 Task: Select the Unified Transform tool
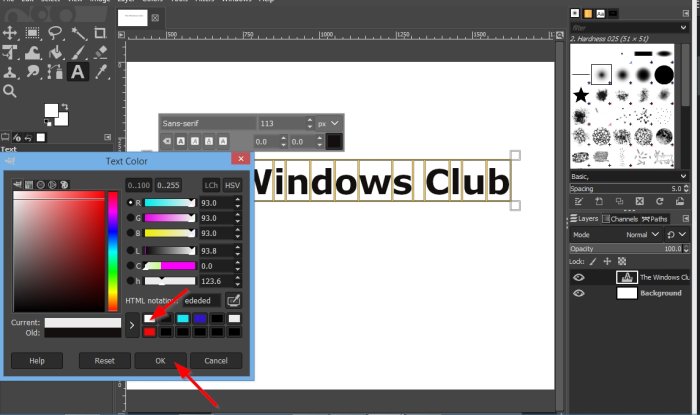pyautogui.click(x=9, y=53)
